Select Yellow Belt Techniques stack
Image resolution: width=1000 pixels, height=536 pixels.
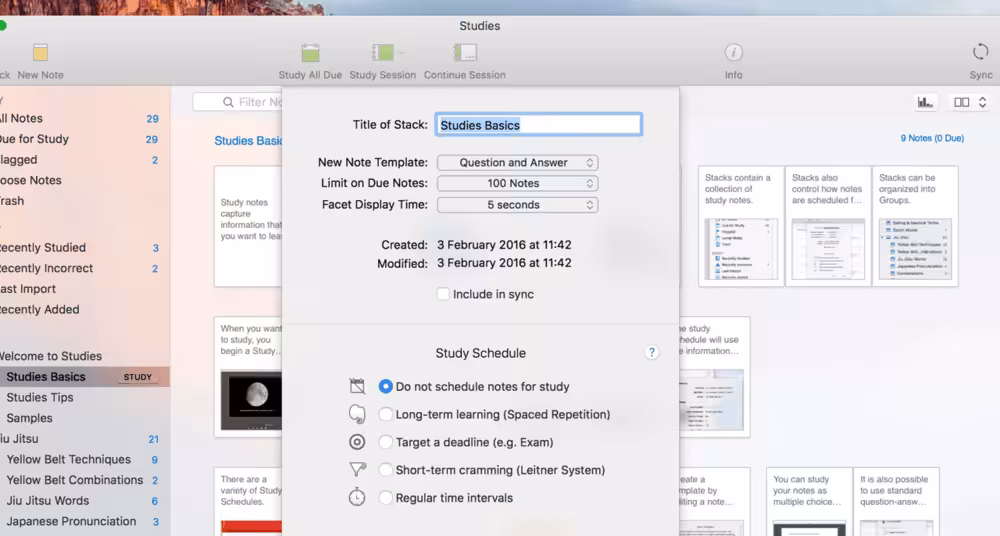[x=84, y=459]
